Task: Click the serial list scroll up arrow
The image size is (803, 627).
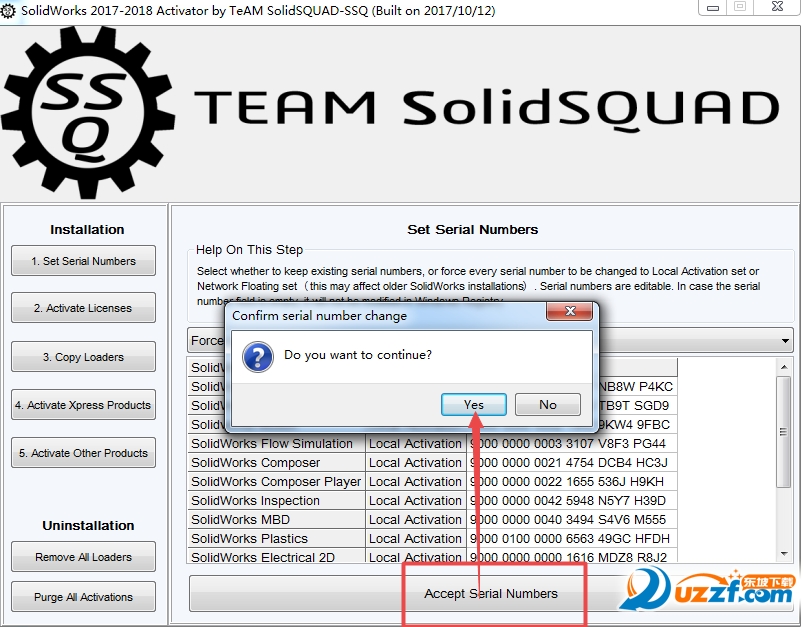Action: click(x=784, y=367)
